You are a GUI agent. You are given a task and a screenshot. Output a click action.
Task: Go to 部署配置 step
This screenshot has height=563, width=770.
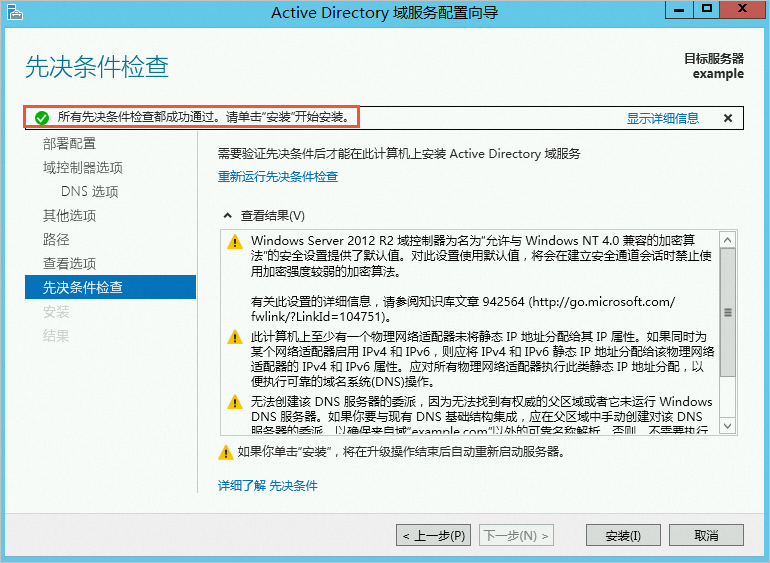69,143
